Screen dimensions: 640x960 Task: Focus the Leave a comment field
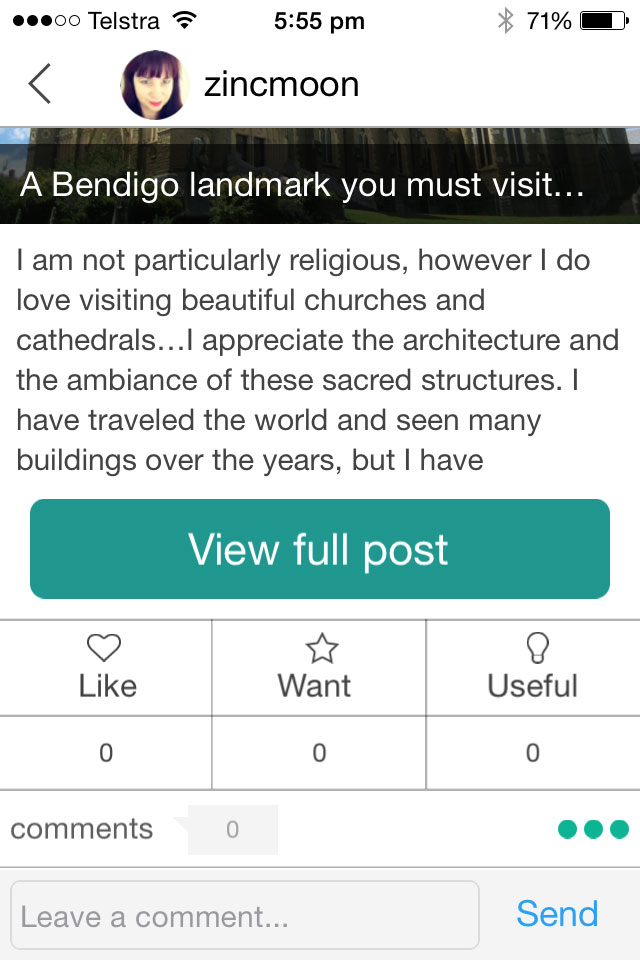[245, 915]
